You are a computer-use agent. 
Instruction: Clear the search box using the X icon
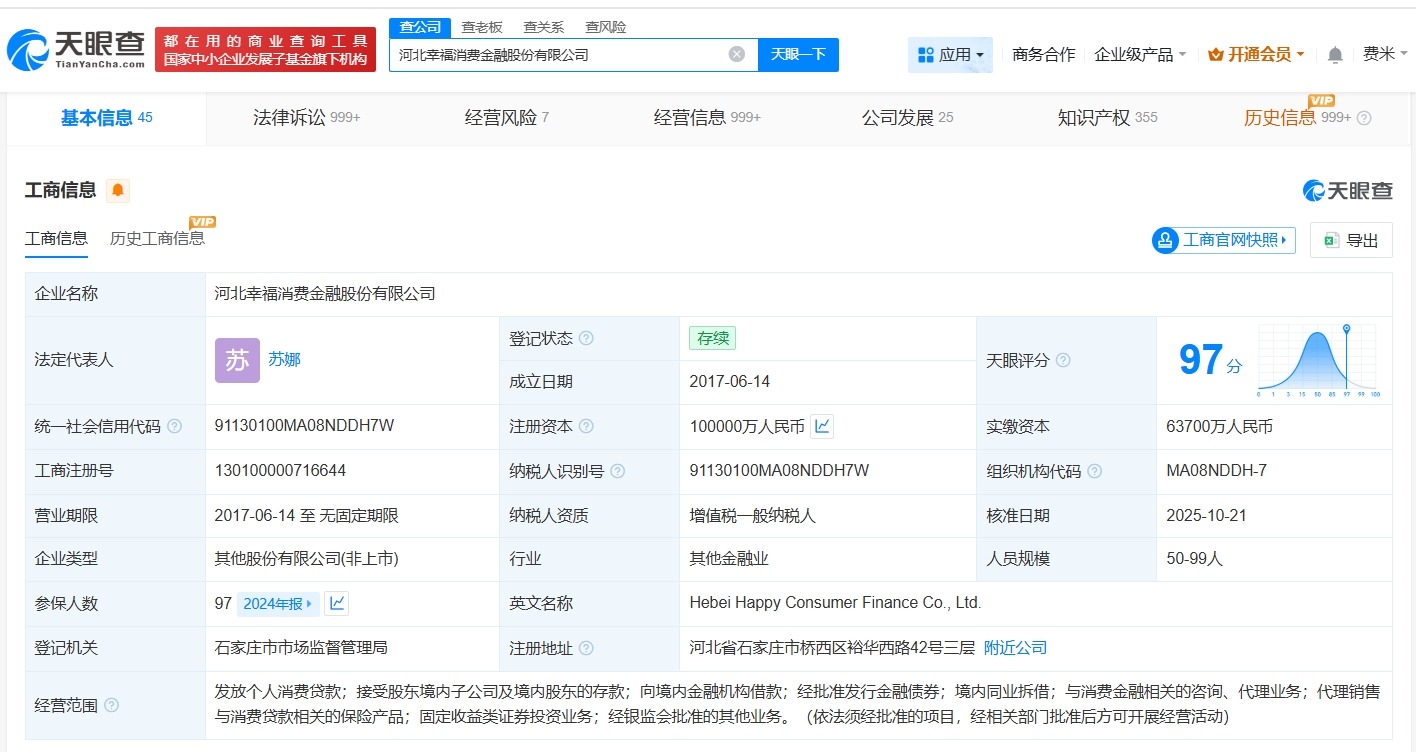click(736, 54)
